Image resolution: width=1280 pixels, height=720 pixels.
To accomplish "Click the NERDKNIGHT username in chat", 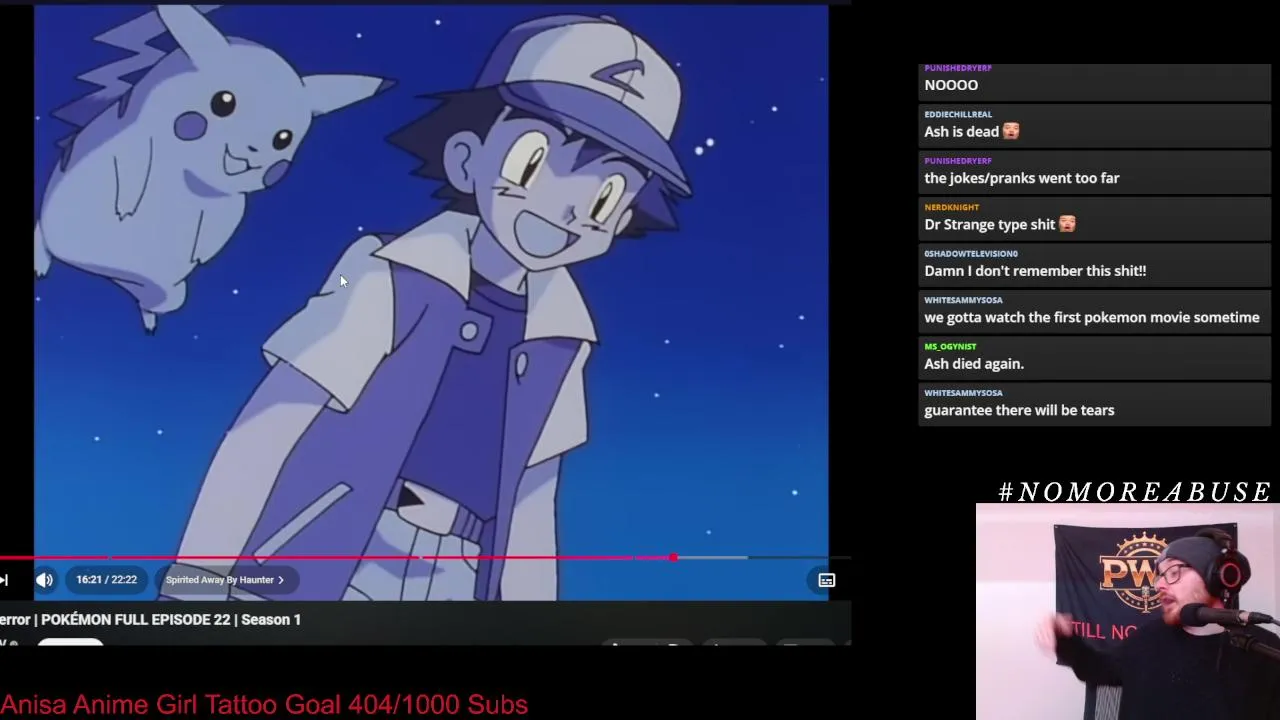I will tap(951, 207).
